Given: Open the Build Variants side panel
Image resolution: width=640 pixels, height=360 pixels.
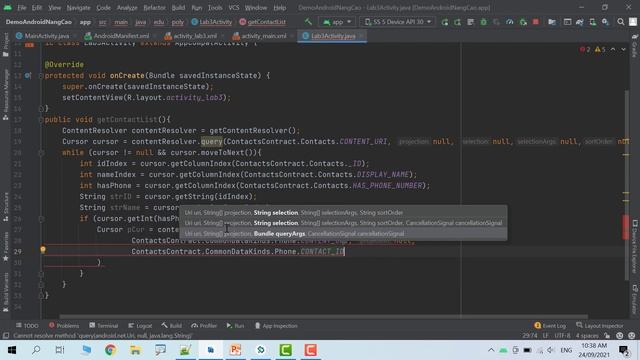Looking at the screenshot, I should pyautogui.click(x=5, y=292).
